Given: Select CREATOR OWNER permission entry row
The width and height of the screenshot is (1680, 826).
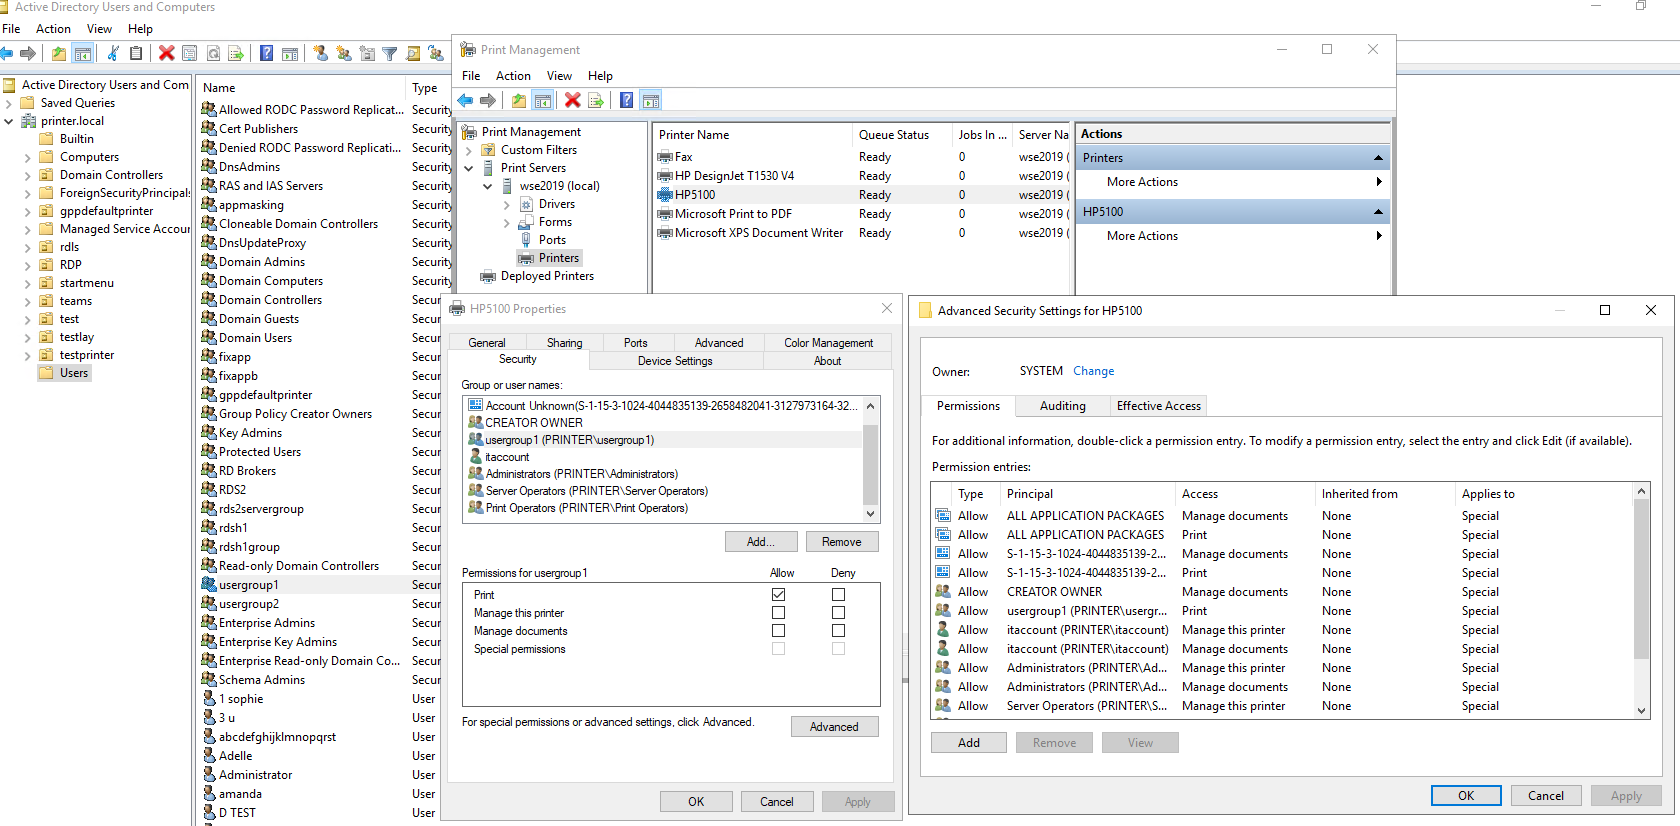Looking at the screenshot, I should pos(1282,592).
